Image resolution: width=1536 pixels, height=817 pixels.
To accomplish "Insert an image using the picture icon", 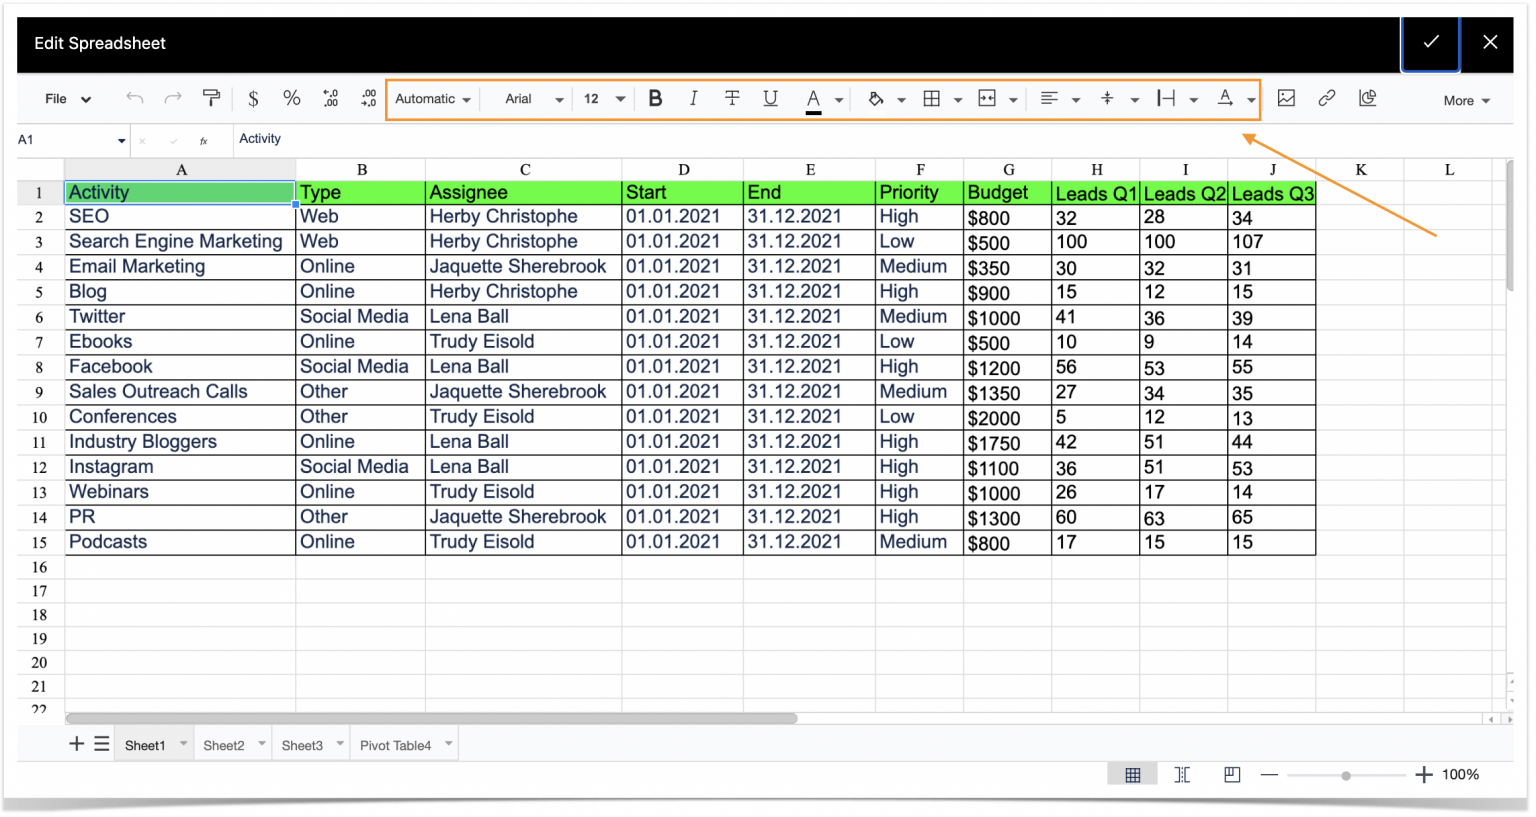I will coord(1286,98).
